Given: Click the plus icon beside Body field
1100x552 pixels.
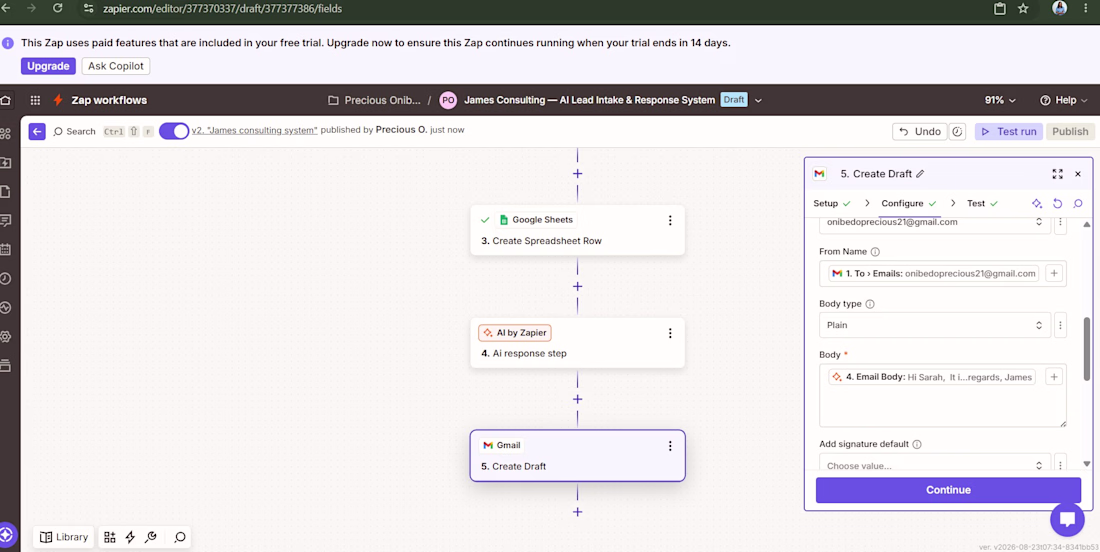Looking at the screenshot, I should tap(1054, 377).
